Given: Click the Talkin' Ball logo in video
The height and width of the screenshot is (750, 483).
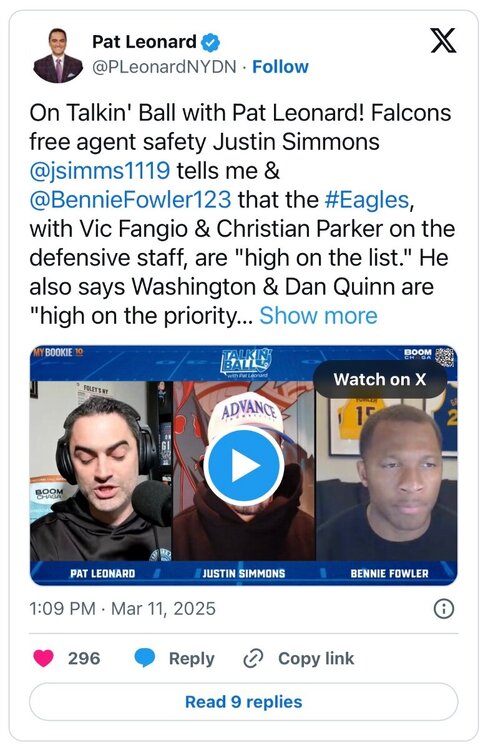Looking at the screenshot, I should (x=246, y=363).
